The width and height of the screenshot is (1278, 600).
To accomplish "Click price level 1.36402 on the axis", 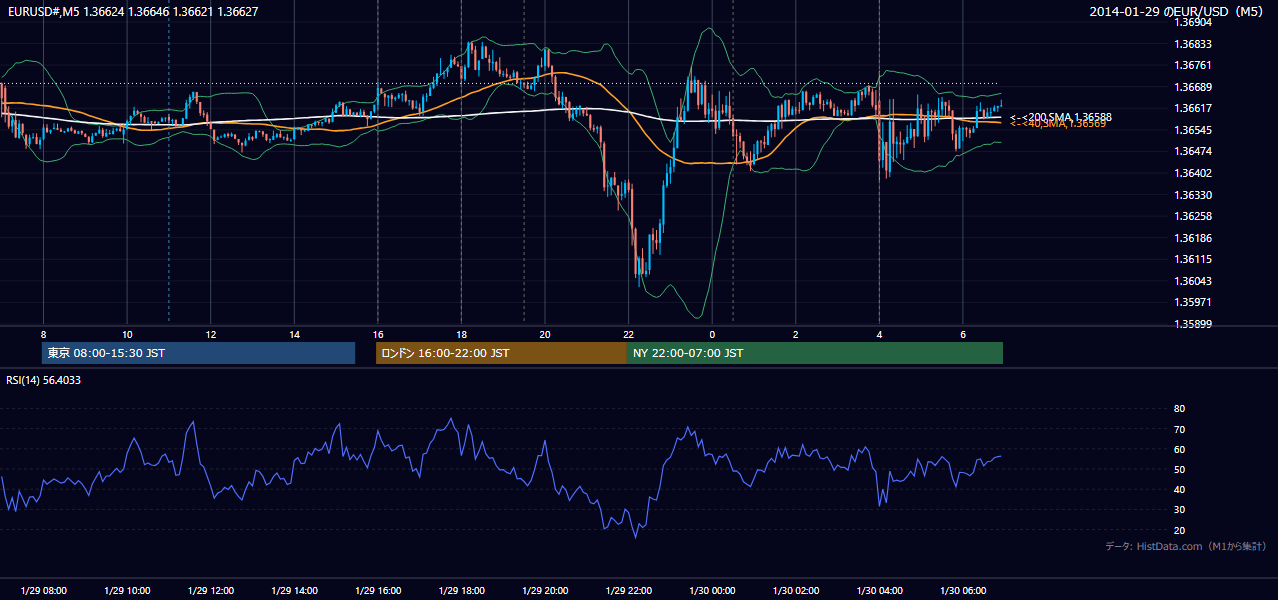I will (1192, 173).
